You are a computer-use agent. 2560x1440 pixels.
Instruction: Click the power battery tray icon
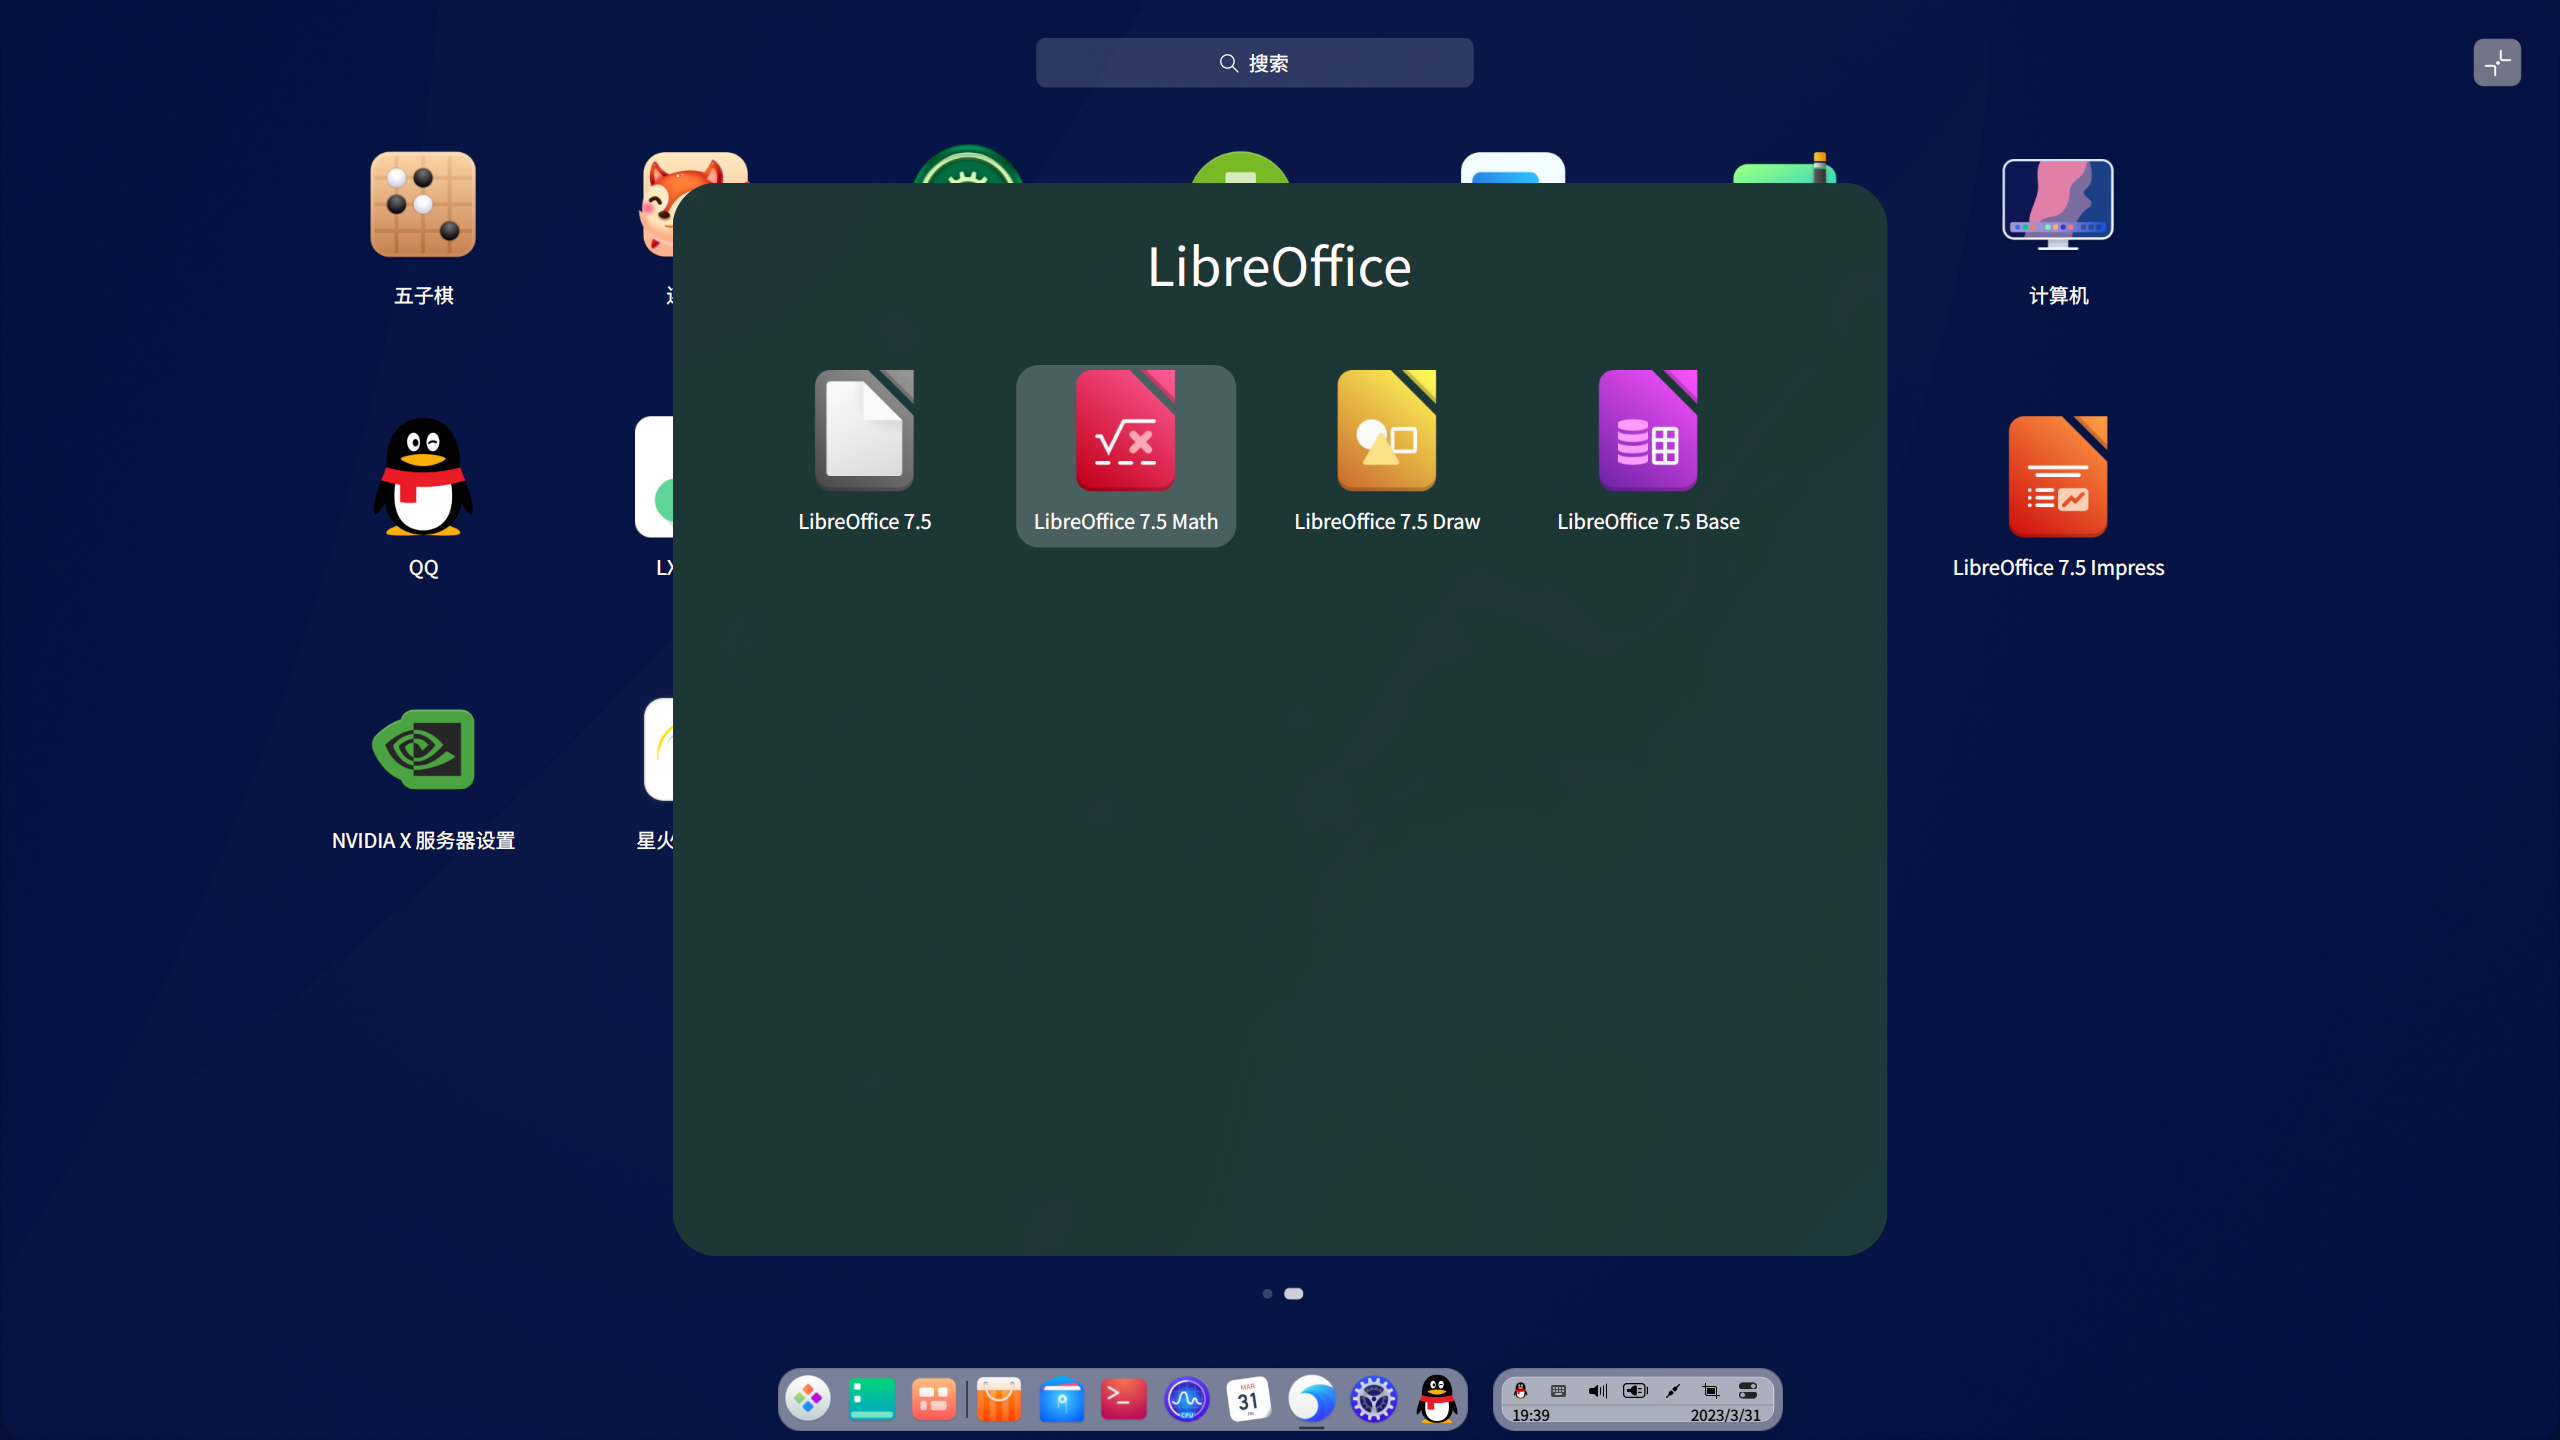tap(1635, 1391)
